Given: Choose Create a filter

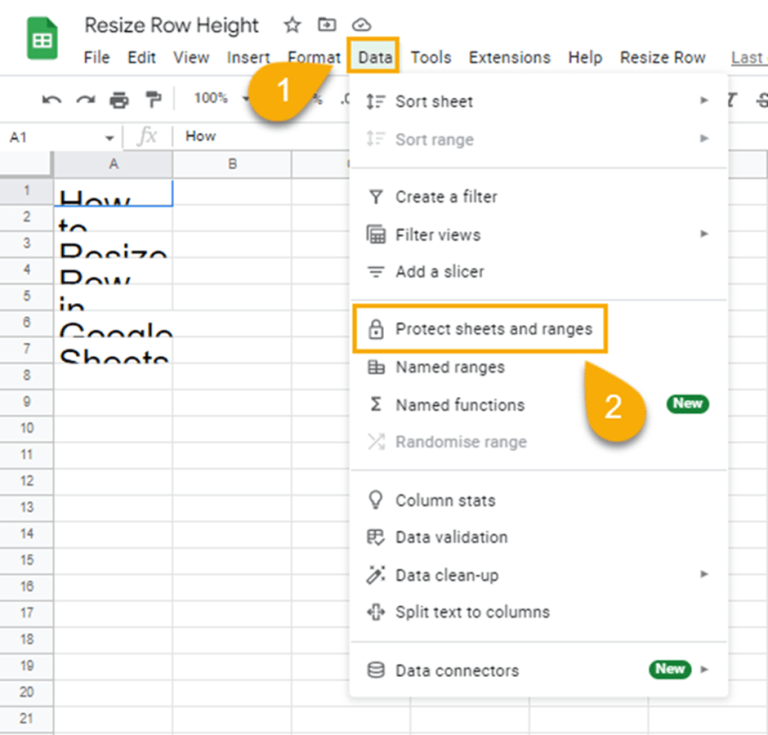Looking at the screenshot, I should click(539, 197).
